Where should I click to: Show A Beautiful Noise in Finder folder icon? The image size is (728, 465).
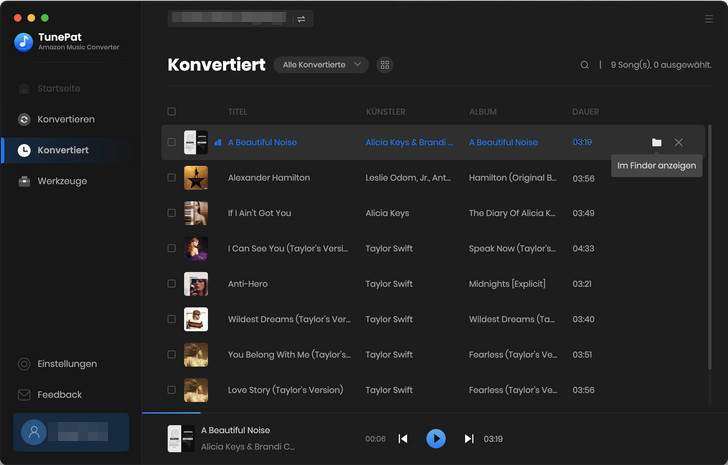656,142
